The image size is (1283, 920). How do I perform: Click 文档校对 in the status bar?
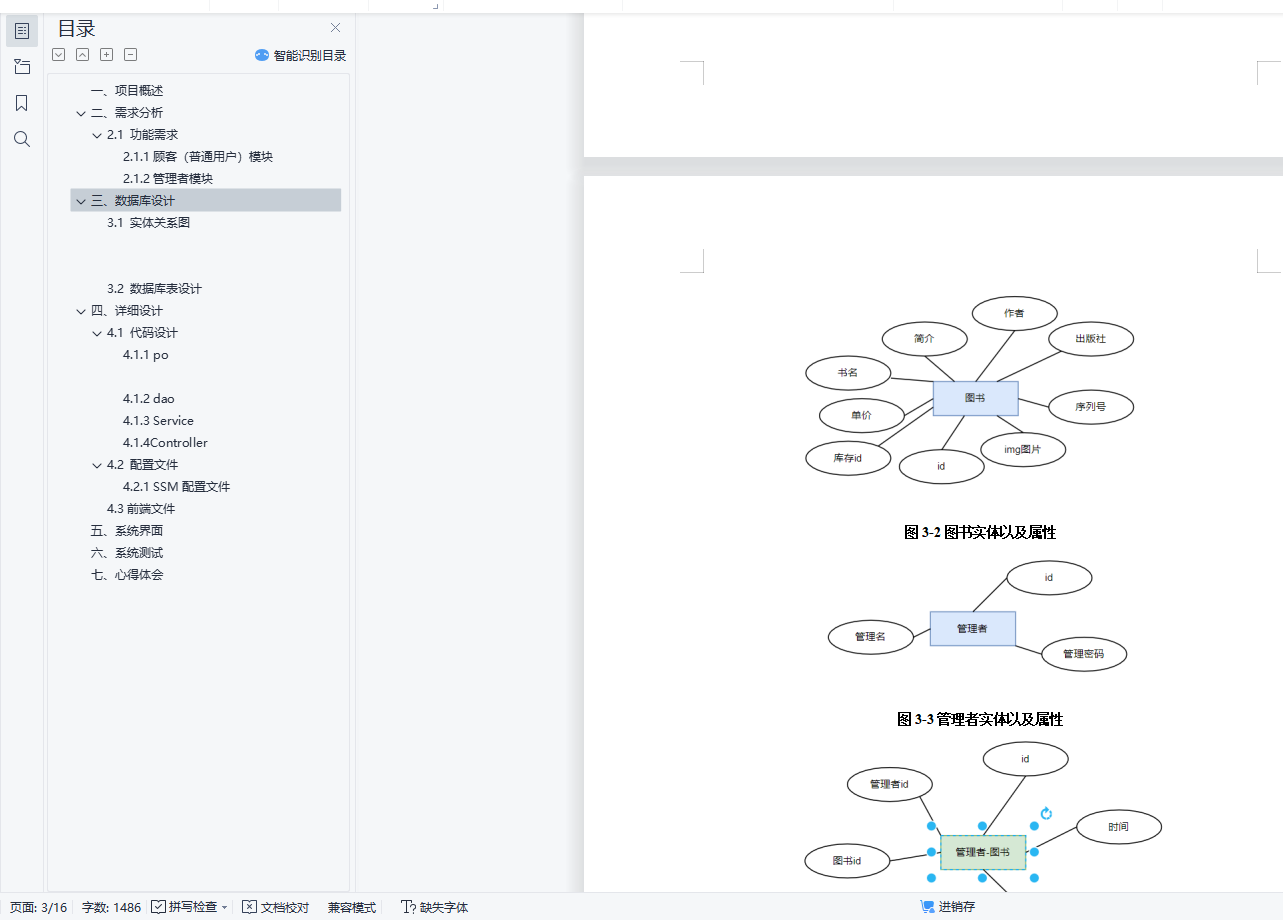(276, 907)
